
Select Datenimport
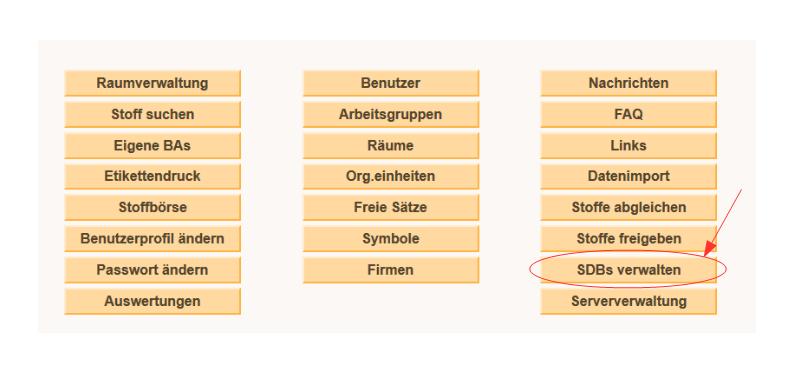point(628,176)
